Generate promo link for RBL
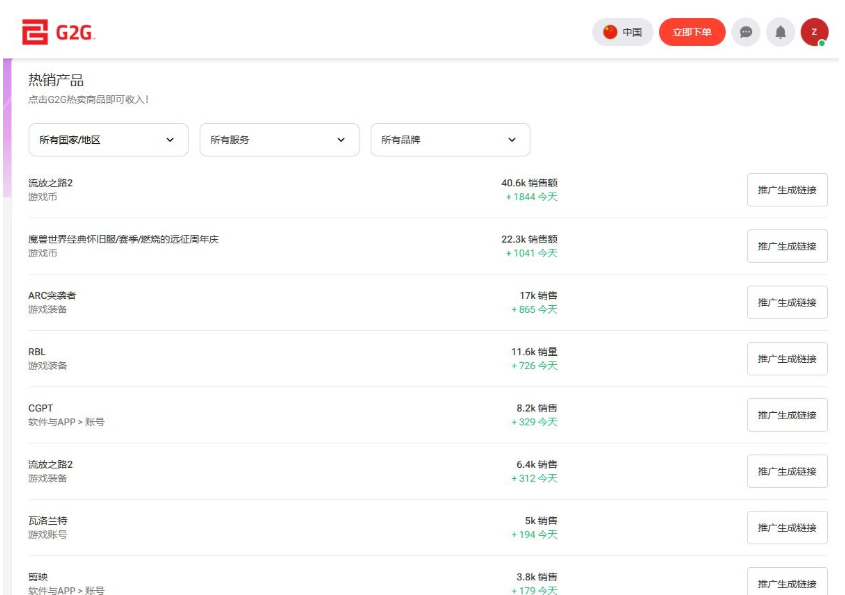Viewport: 845px width, 595px height. click(x=787, y=359)
